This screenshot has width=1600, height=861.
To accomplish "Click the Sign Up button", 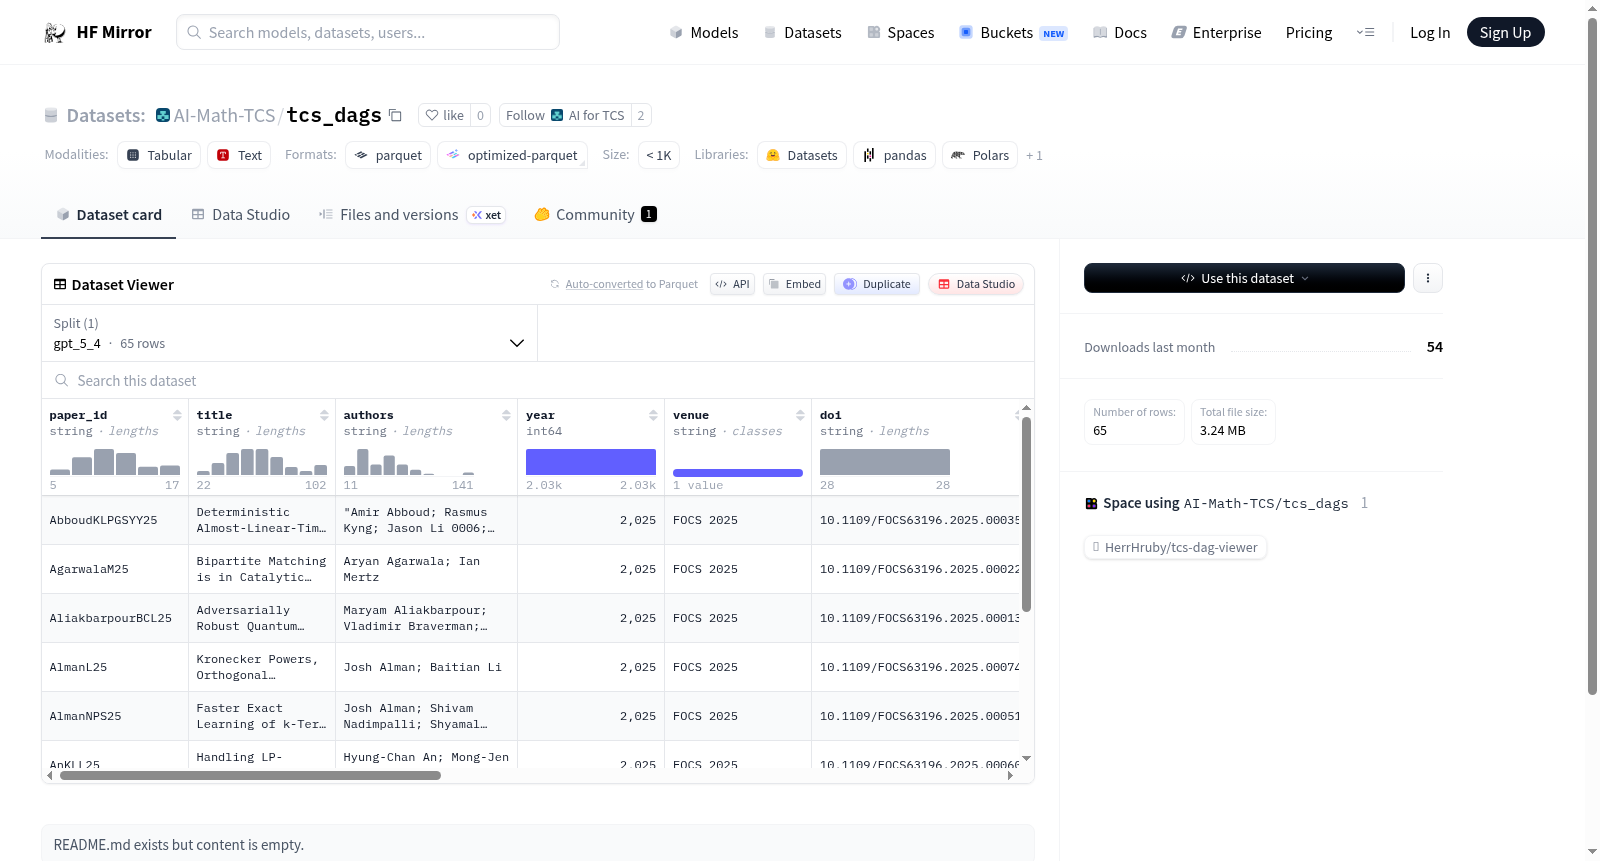I will (1505, 32).
